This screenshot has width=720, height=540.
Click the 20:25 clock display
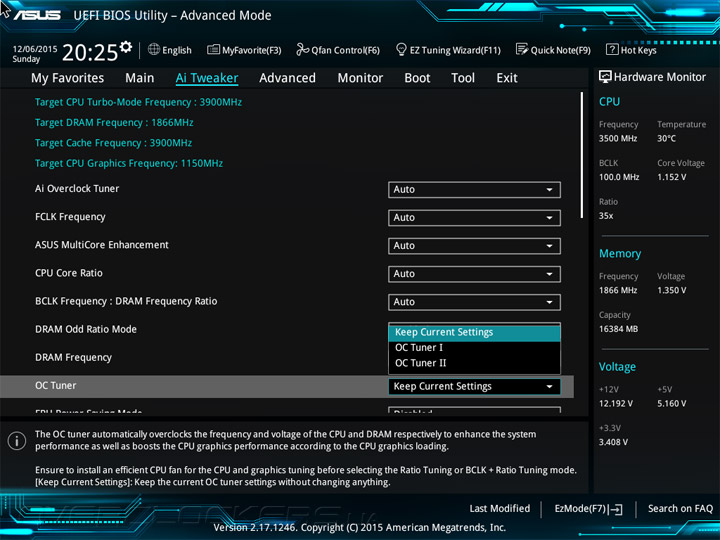[x=90, y=52]
